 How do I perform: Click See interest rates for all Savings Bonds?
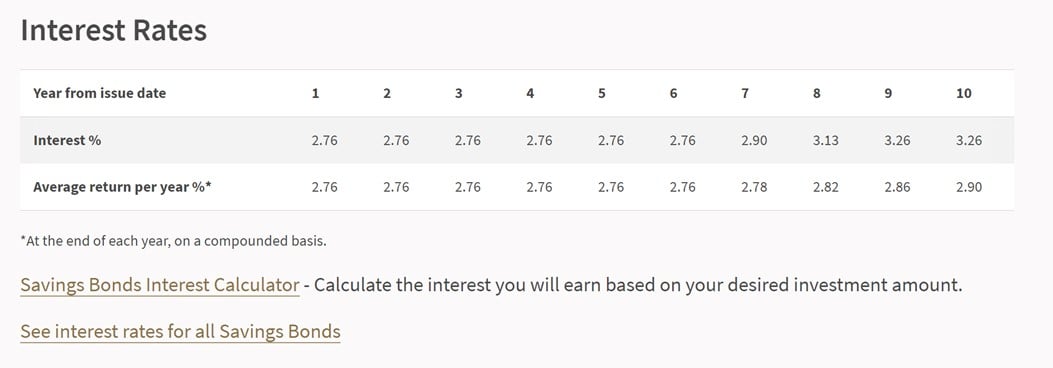click(180, 331)
